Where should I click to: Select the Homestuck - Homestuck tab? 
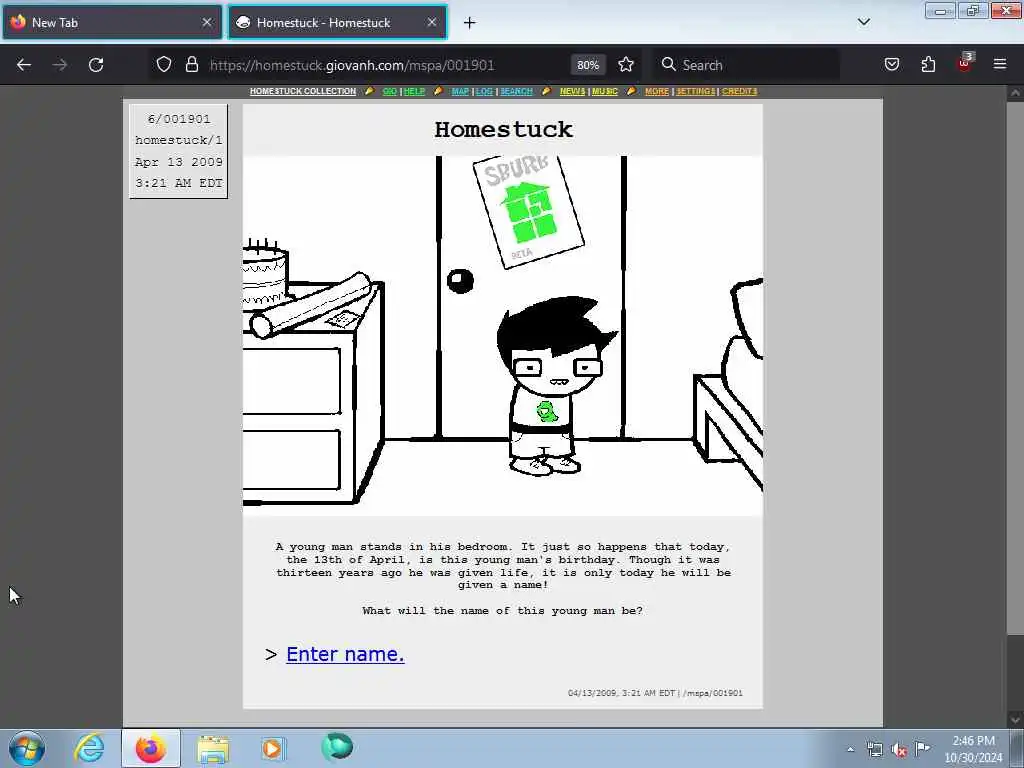coord(337,22)
